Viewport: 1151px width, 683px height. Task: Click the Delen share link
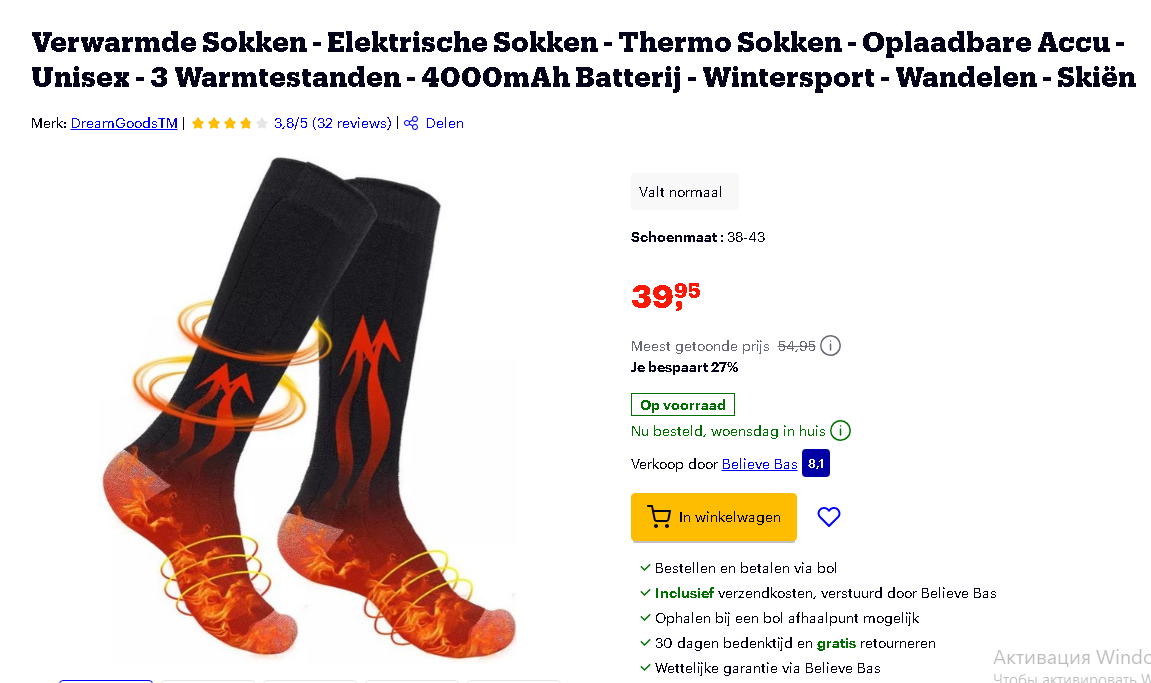pos(444,123)
